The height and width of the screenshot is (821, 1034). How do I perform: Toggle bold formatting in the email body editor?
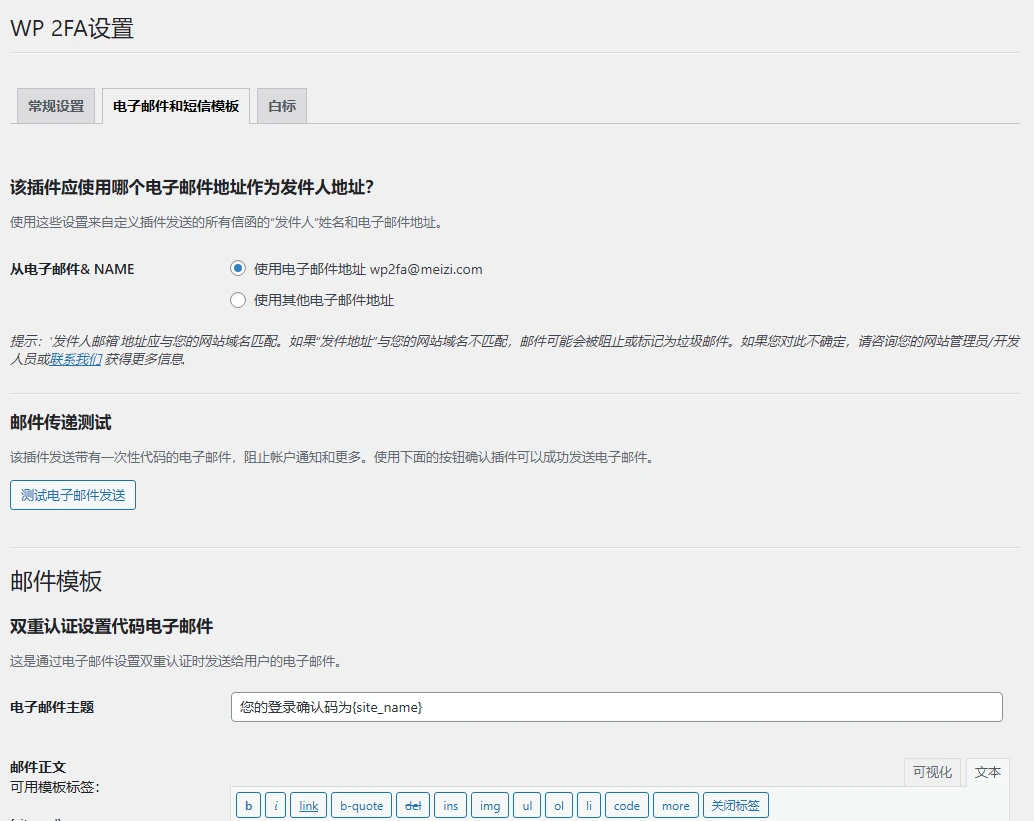point(248,805)
